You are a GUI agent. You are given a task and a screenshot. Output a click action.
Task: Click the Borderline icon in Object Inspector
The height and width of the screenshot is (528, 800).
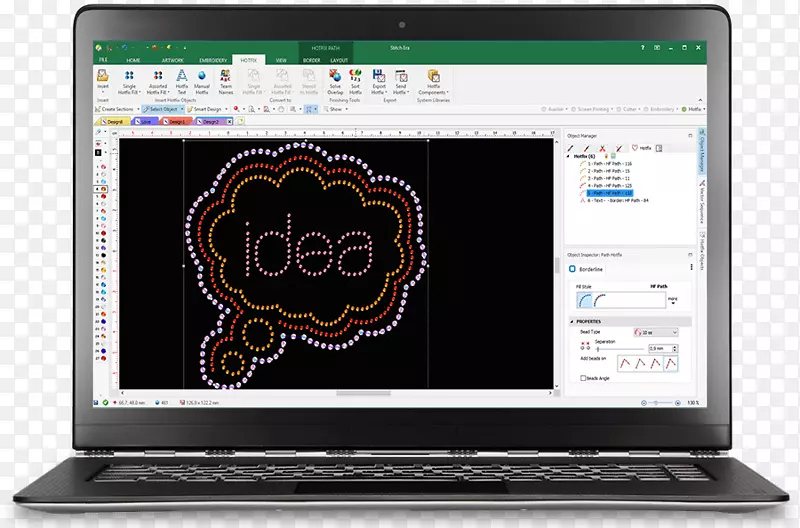[572, 269]
